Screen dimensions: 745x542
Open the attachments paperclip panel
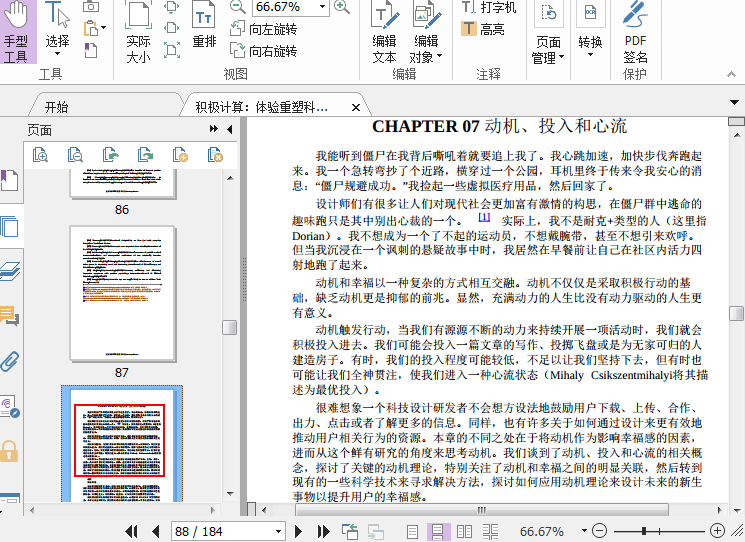(10, 361)
